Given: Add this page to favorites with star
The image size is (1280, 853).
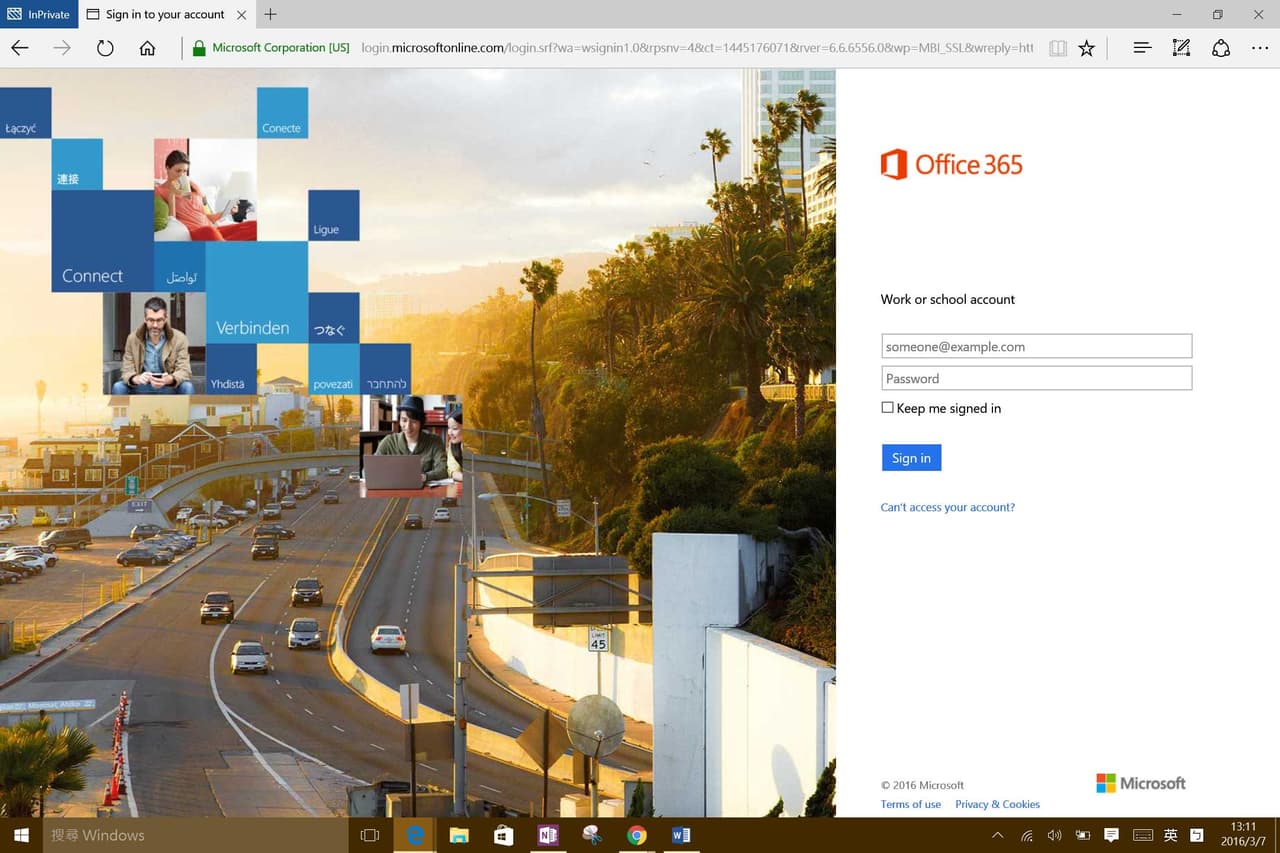Looking at the screenshot, I should pos(1087,48).
